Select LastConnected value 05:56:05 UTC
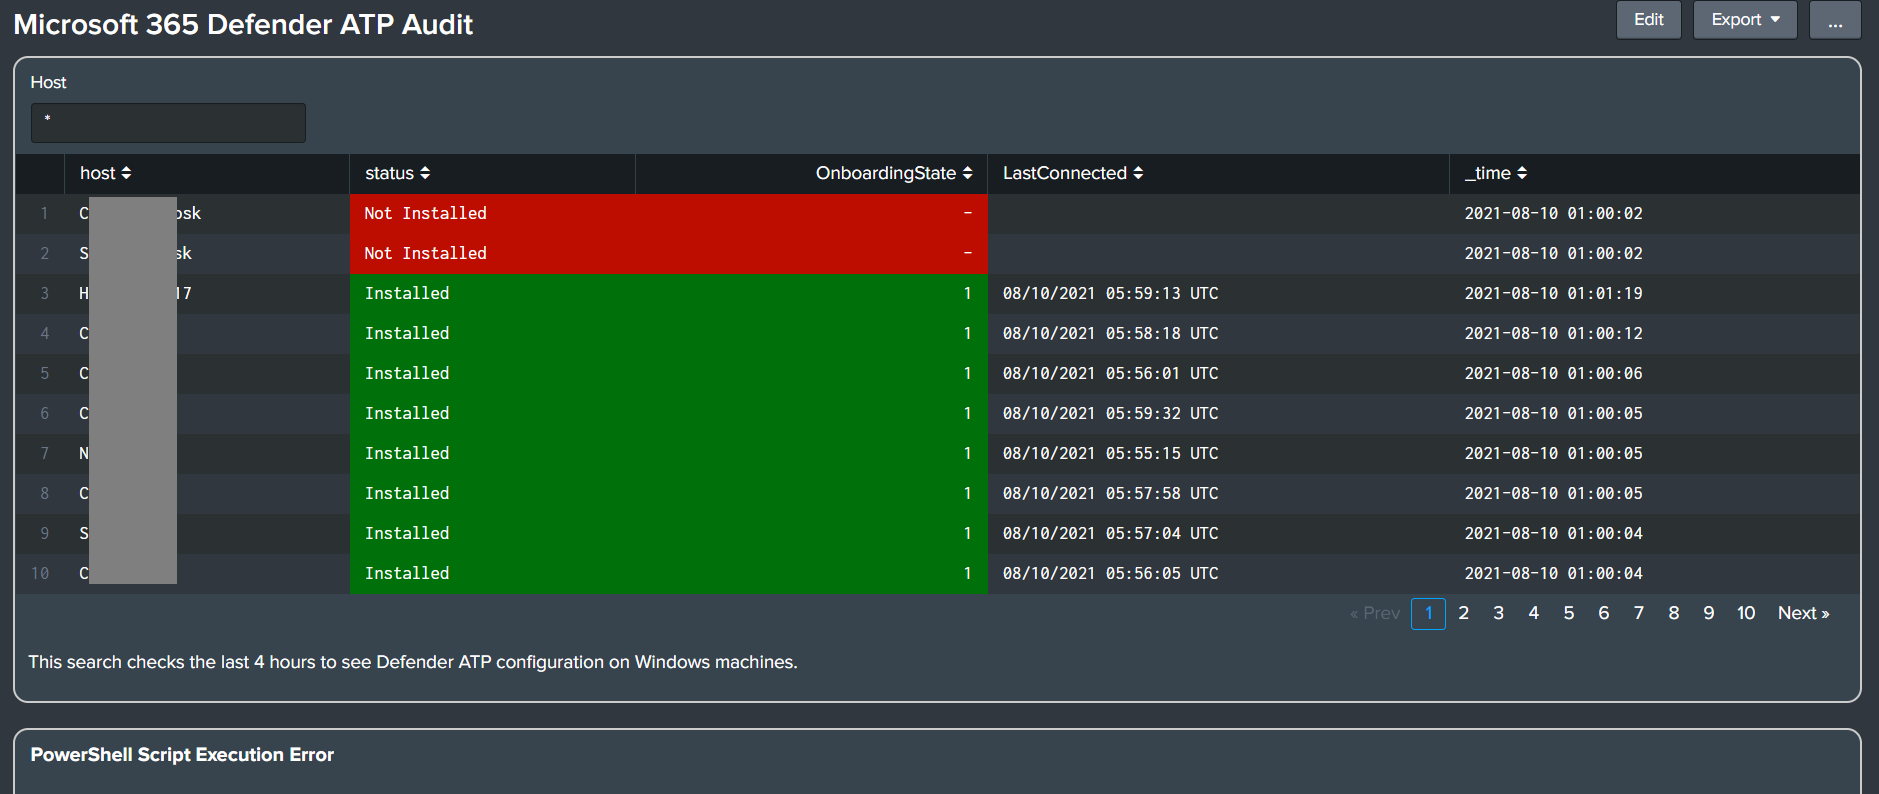This screenshot has height=794, width=1879. click(x=1111, y=573)
